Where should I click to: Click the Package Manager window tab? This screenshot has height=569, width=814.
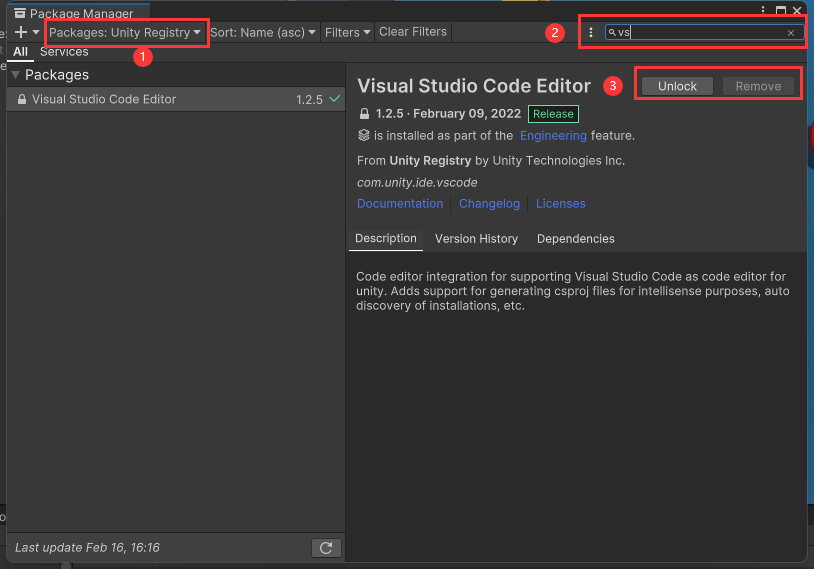point(79,12)
